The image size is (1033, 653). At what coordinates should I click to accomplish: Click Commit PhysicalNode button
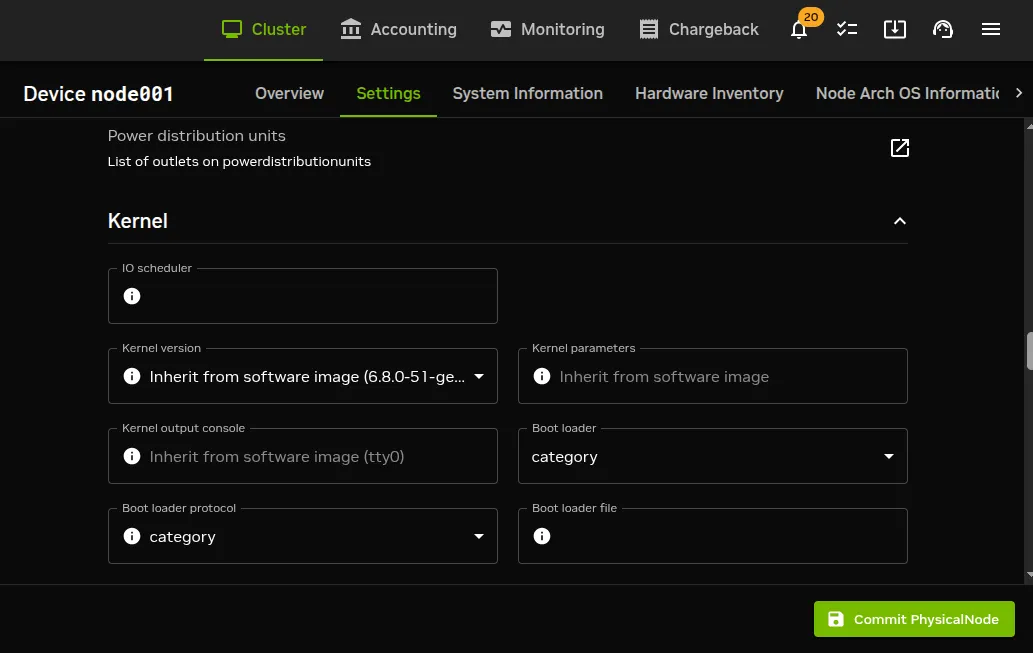coord(914,619)
